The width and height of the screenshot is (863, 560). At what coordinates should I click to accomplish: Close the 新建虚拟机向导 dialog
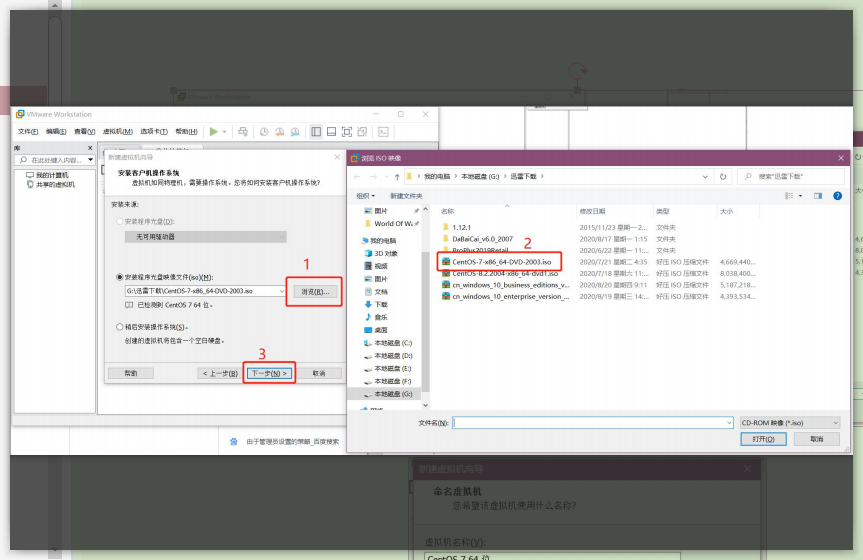point(337,157)
